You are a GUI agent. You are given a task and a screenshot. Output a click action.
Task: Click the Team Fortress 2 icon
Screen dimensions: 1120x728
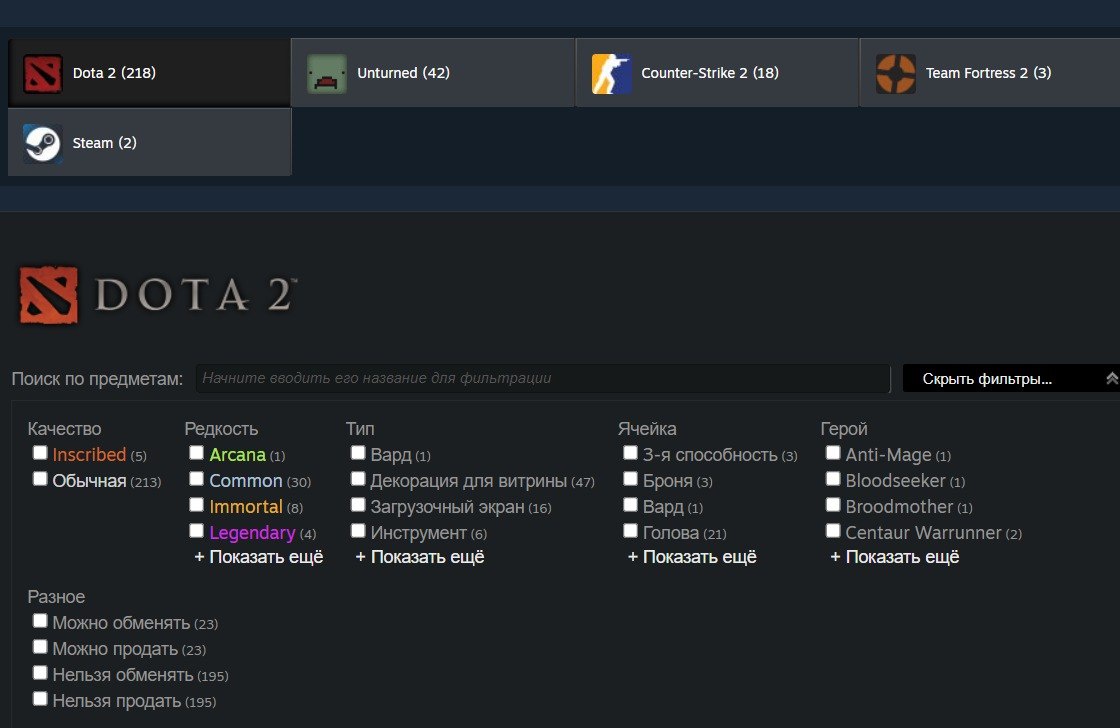tap(896, 74)
